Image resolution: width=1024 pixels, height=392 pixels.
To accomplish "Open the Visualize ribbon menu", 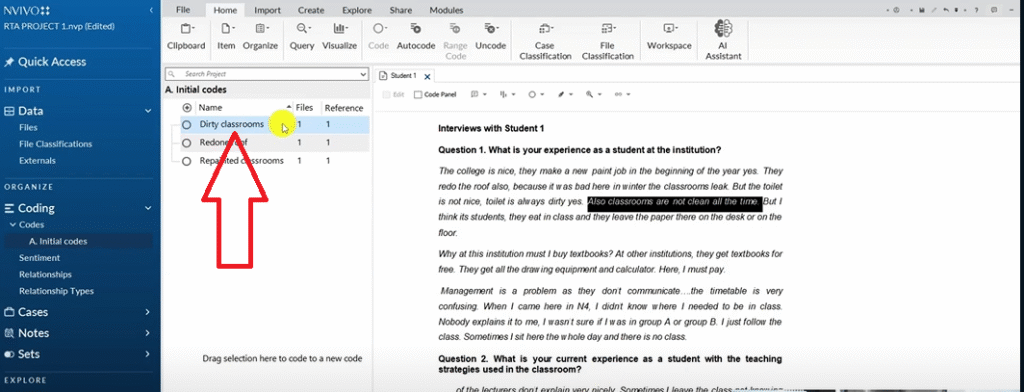I will [x=340, y=37].
